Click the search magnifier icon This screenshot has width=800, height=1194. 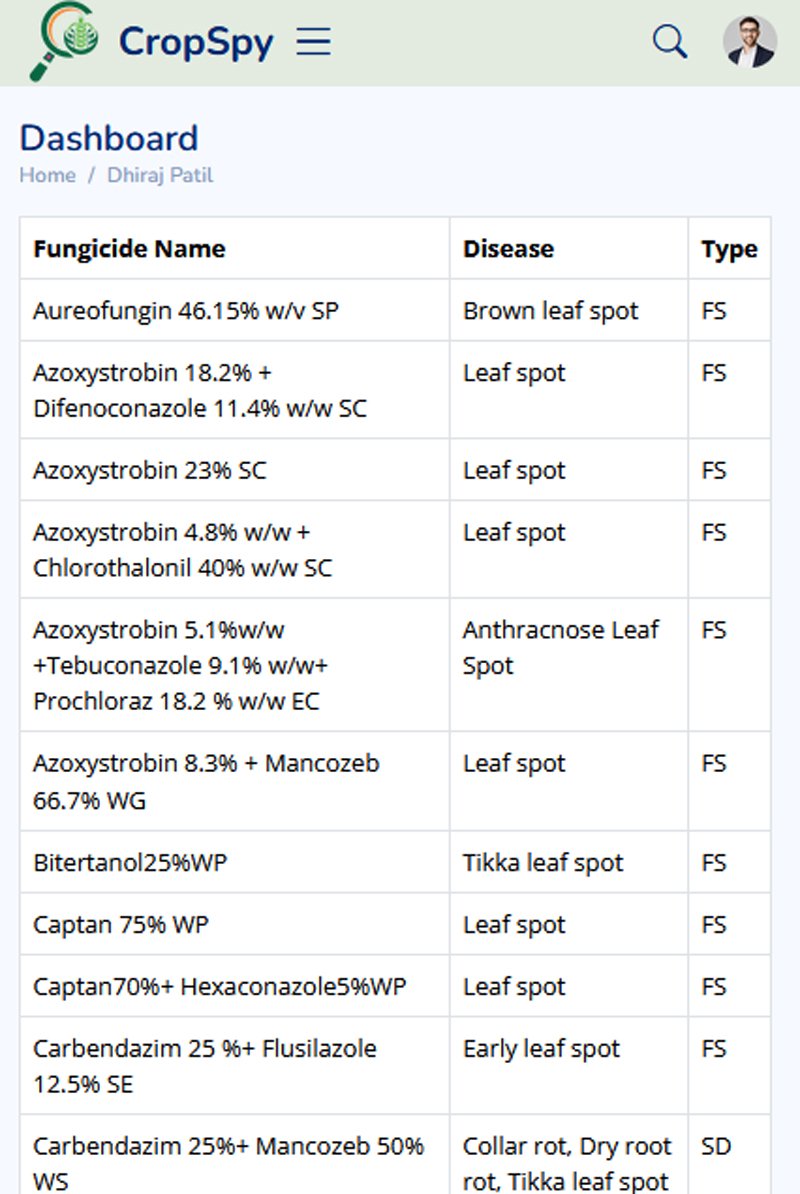pyautogui.click(x=669, y=40)
